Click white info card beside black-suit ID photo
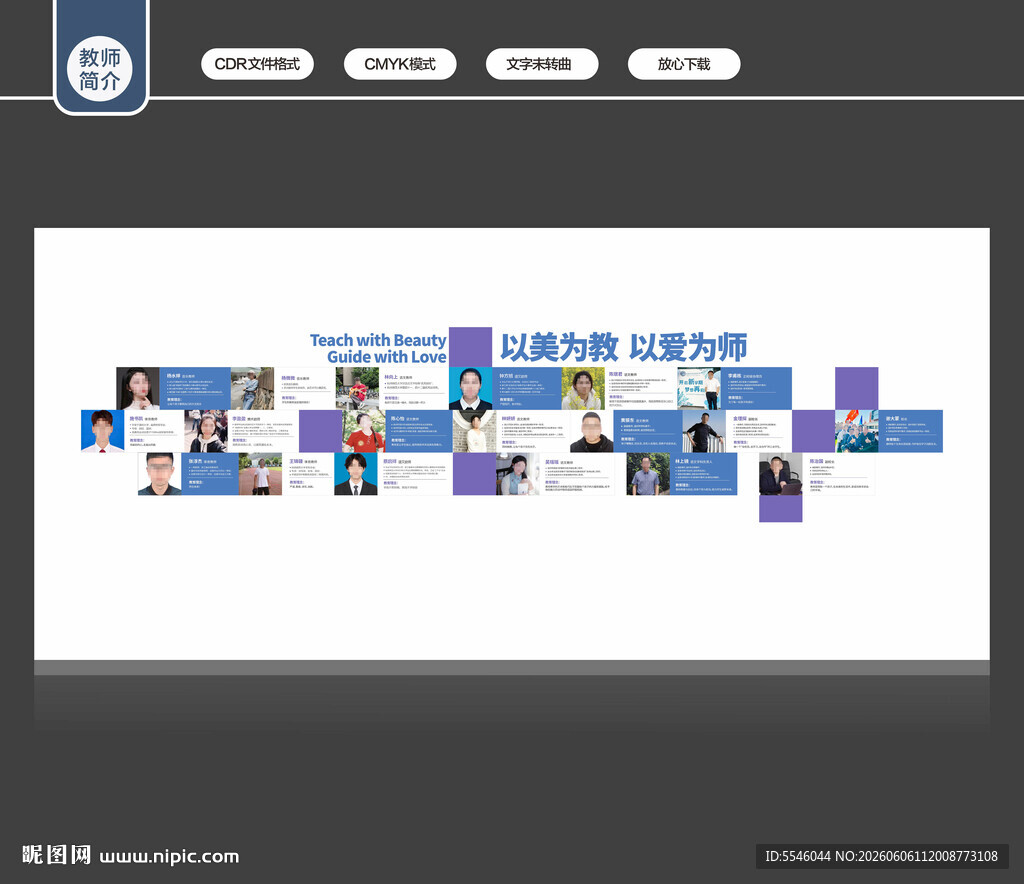Image resolution: width=1024 pixels, height=884 pixels. tap(415, 474)
